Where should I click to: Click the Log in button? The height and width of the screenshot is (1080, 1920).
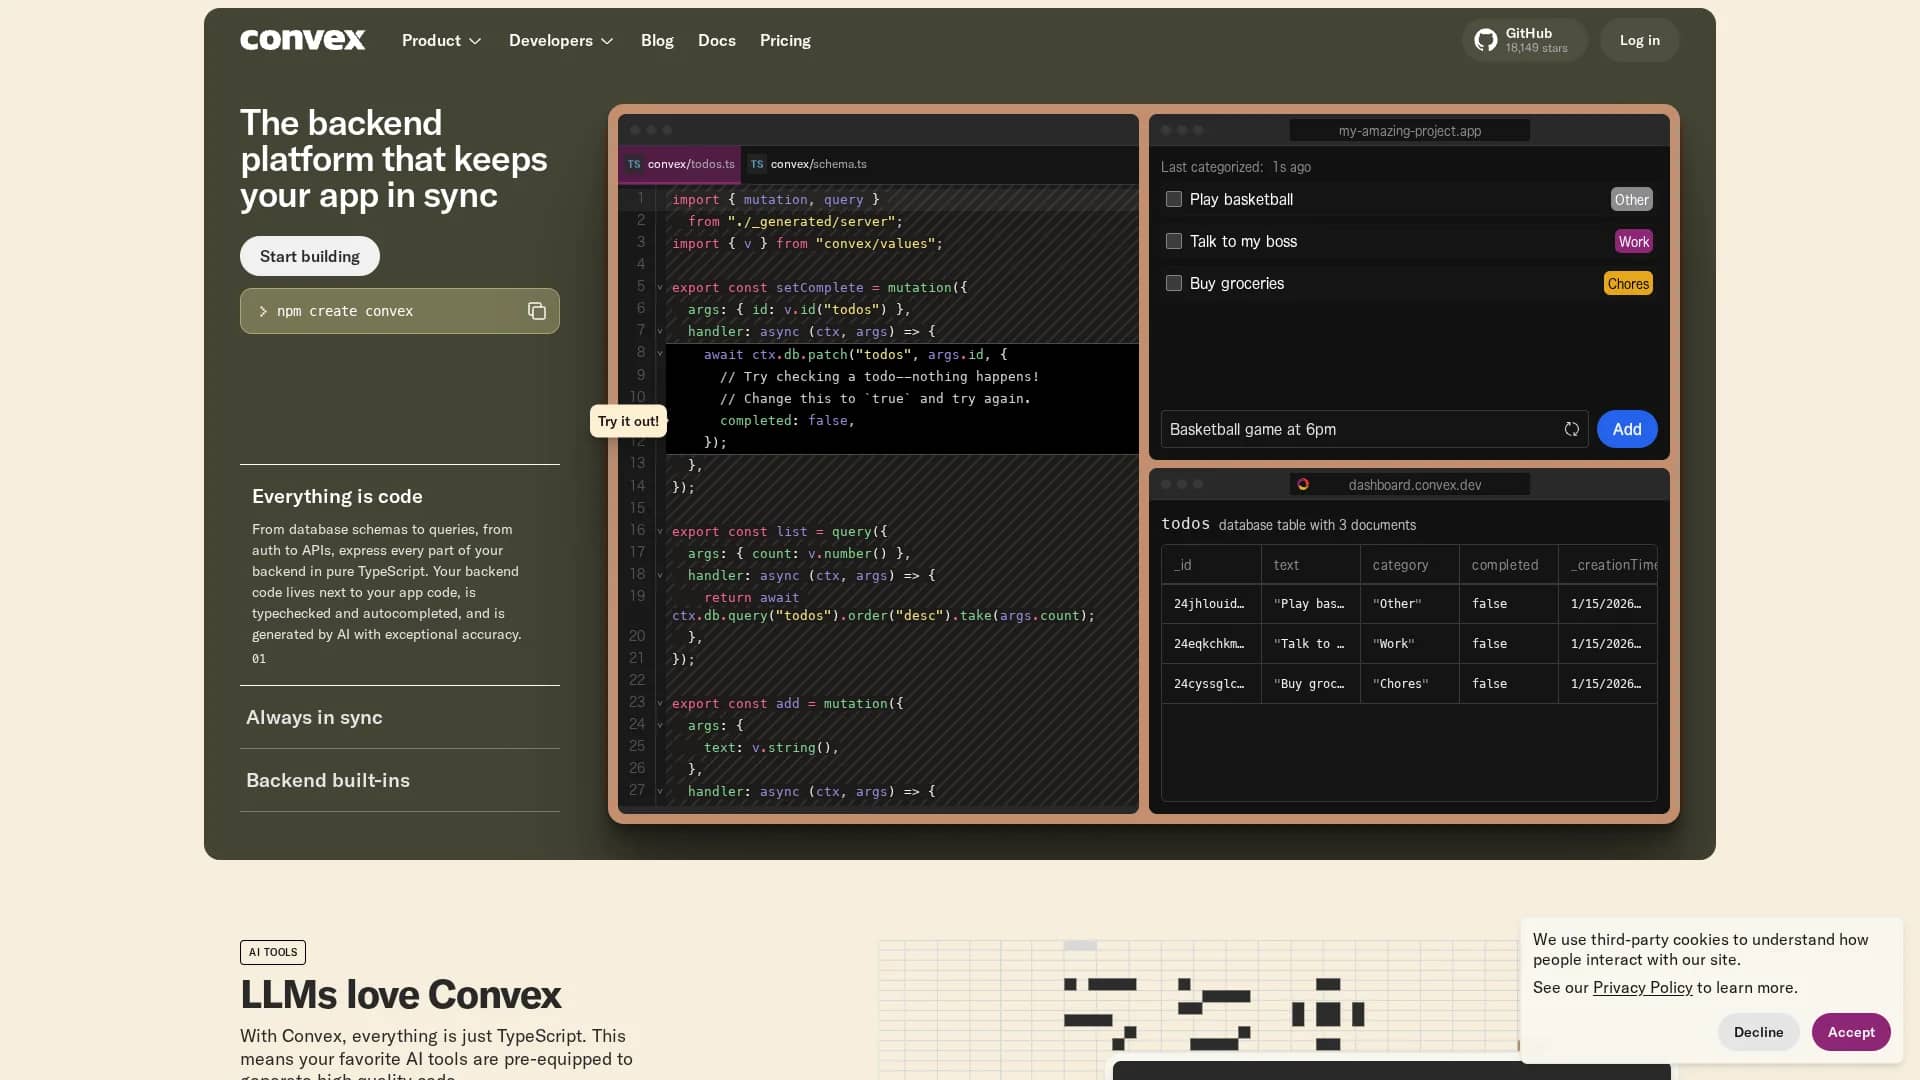click(x=1640, y=40)
